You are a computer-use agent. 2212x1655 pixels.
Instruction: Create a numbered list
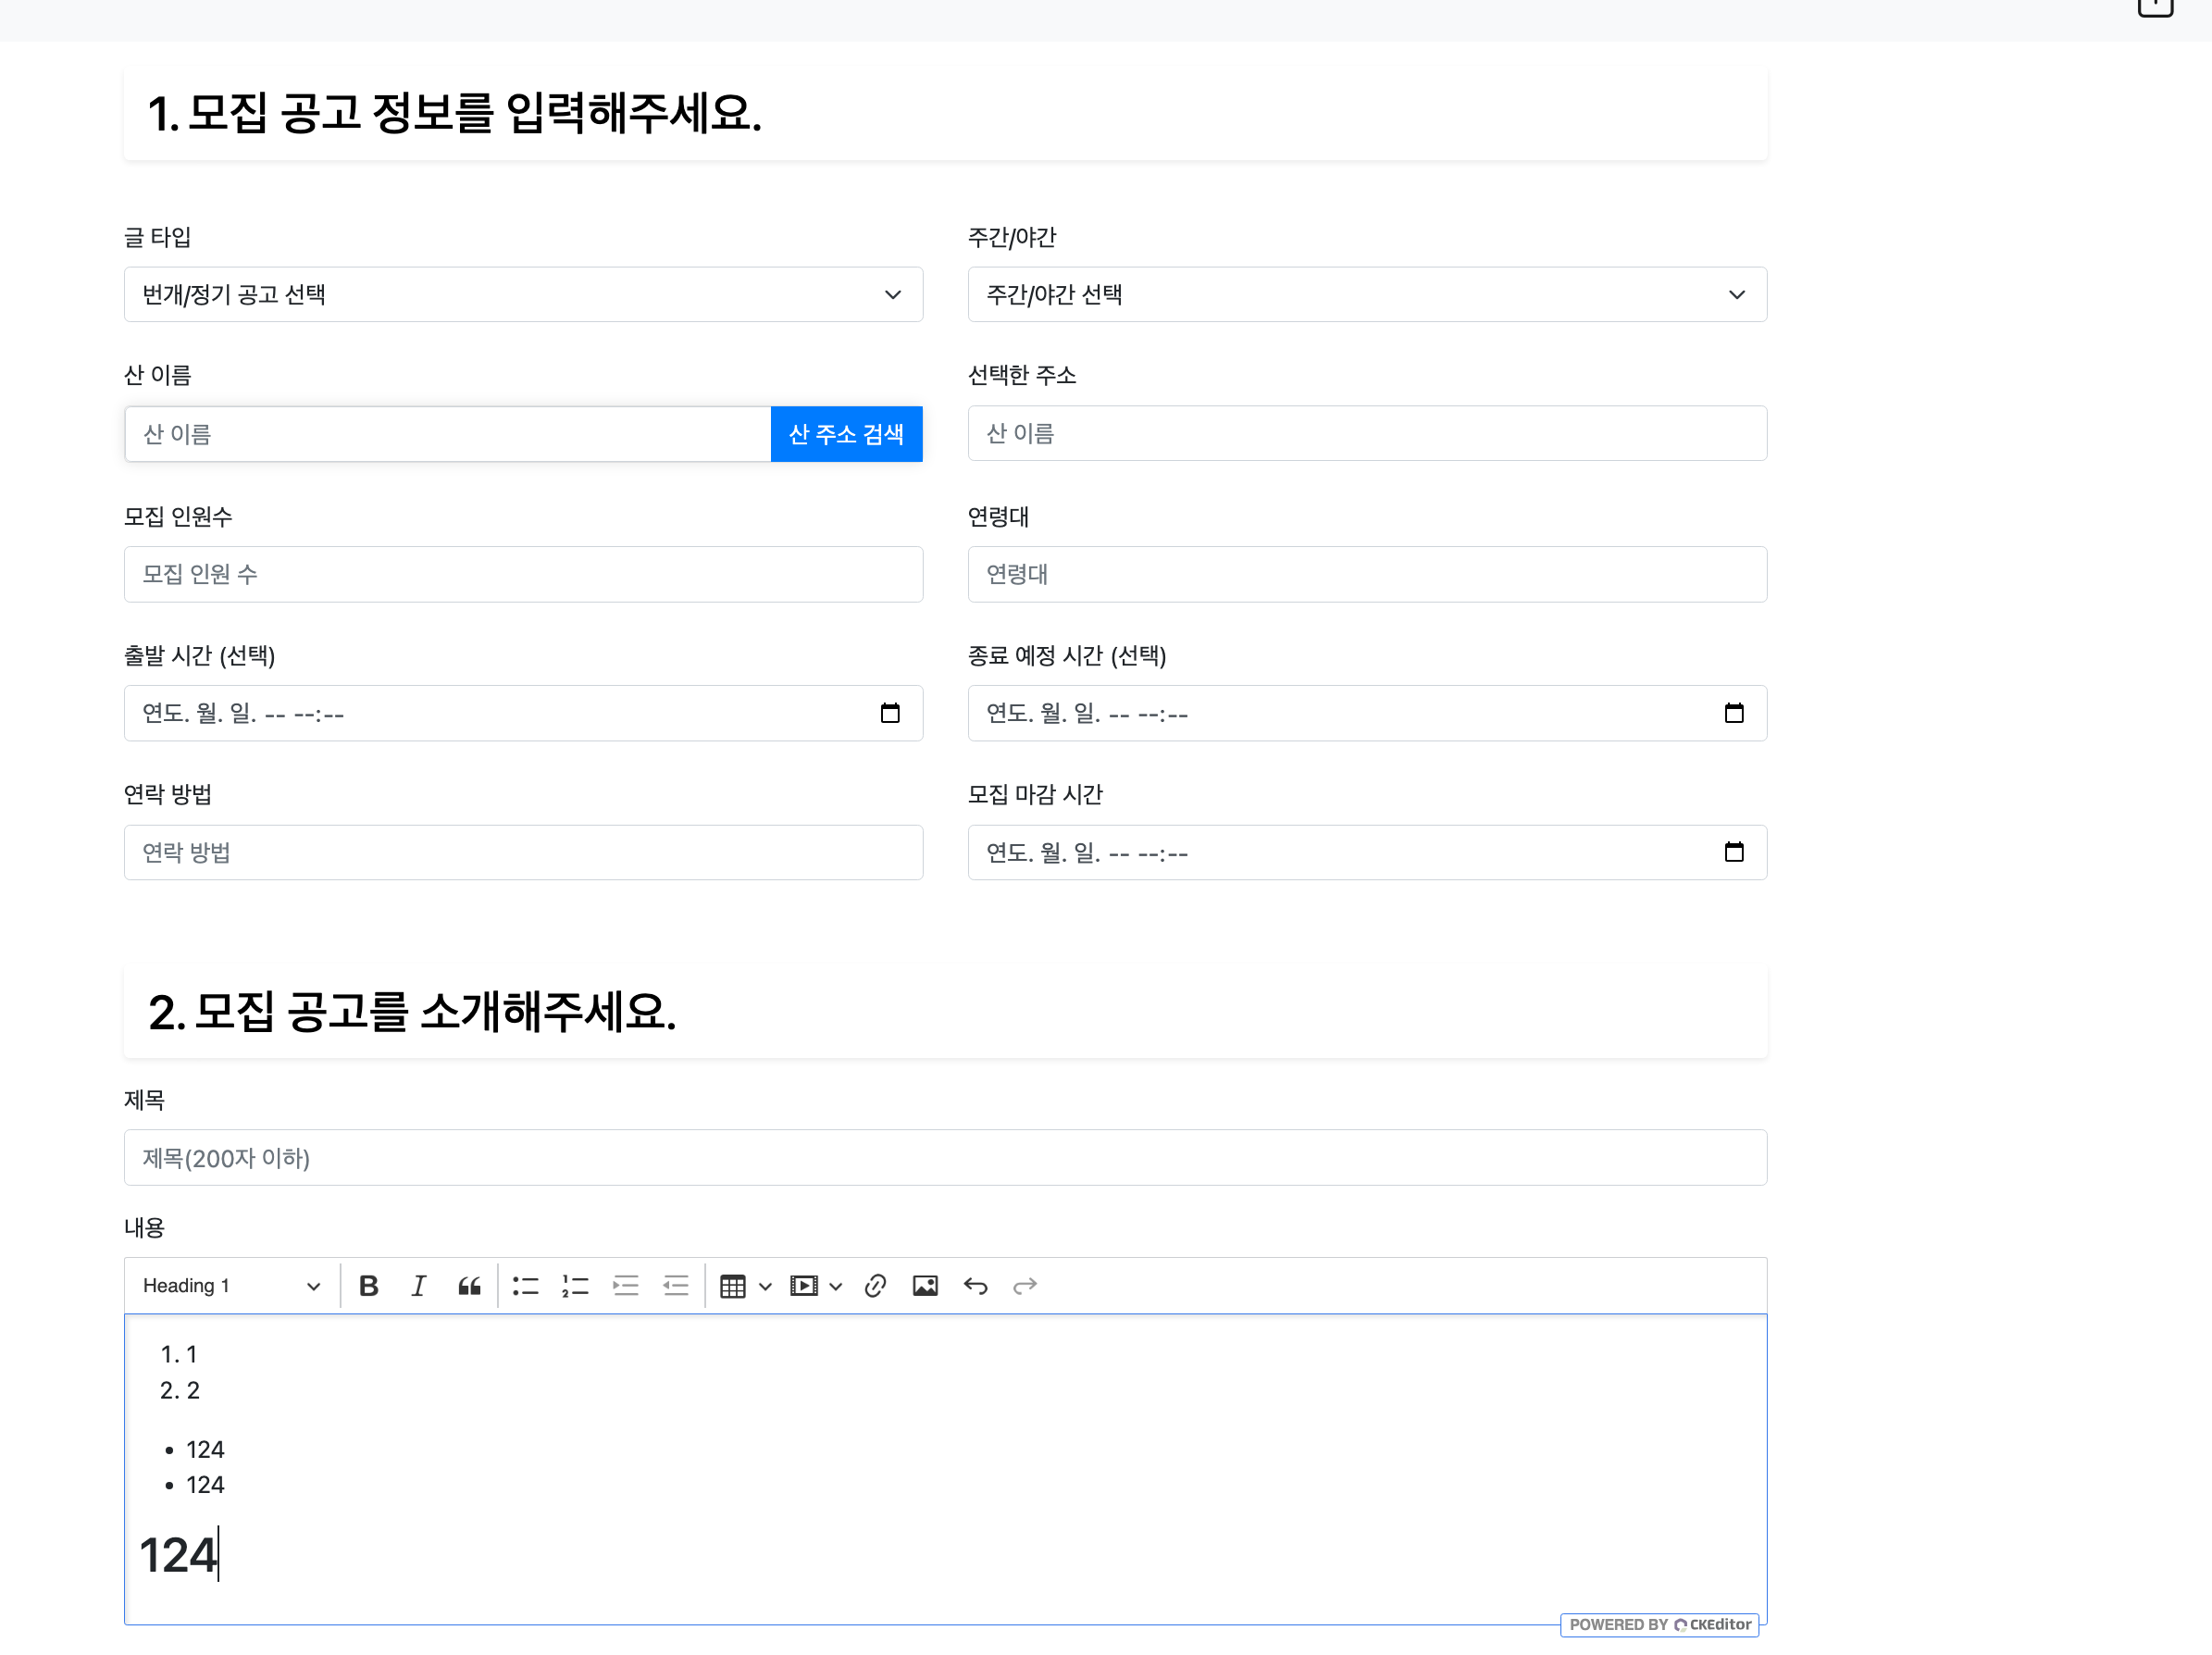[575, 1285]
